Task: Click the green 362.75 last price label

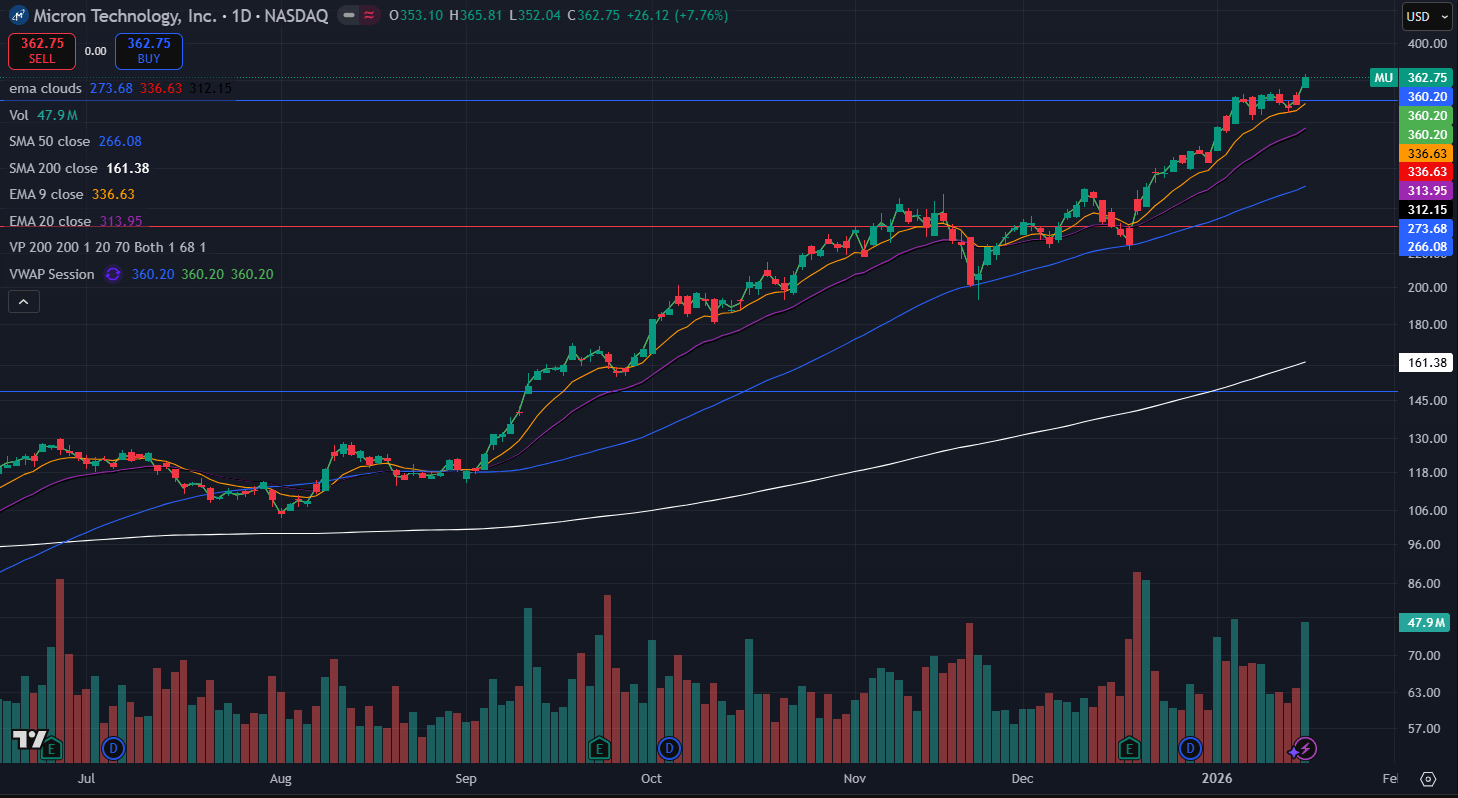Action: (1427, 77)
